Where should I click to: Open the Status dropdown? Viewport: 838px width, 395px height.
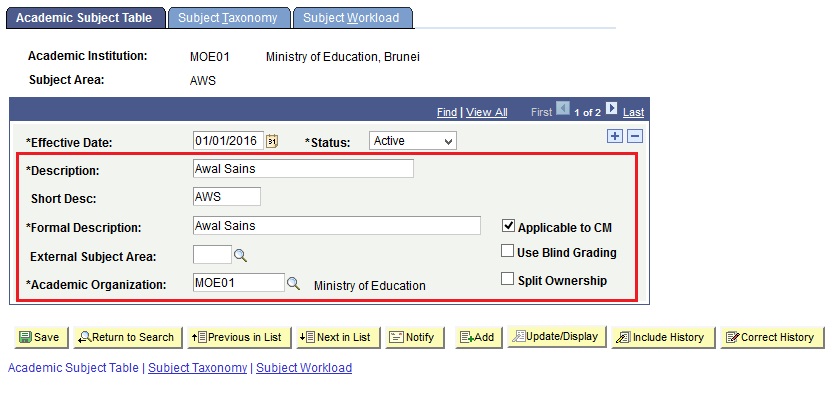pyautogui.click(x=413, y=141)
